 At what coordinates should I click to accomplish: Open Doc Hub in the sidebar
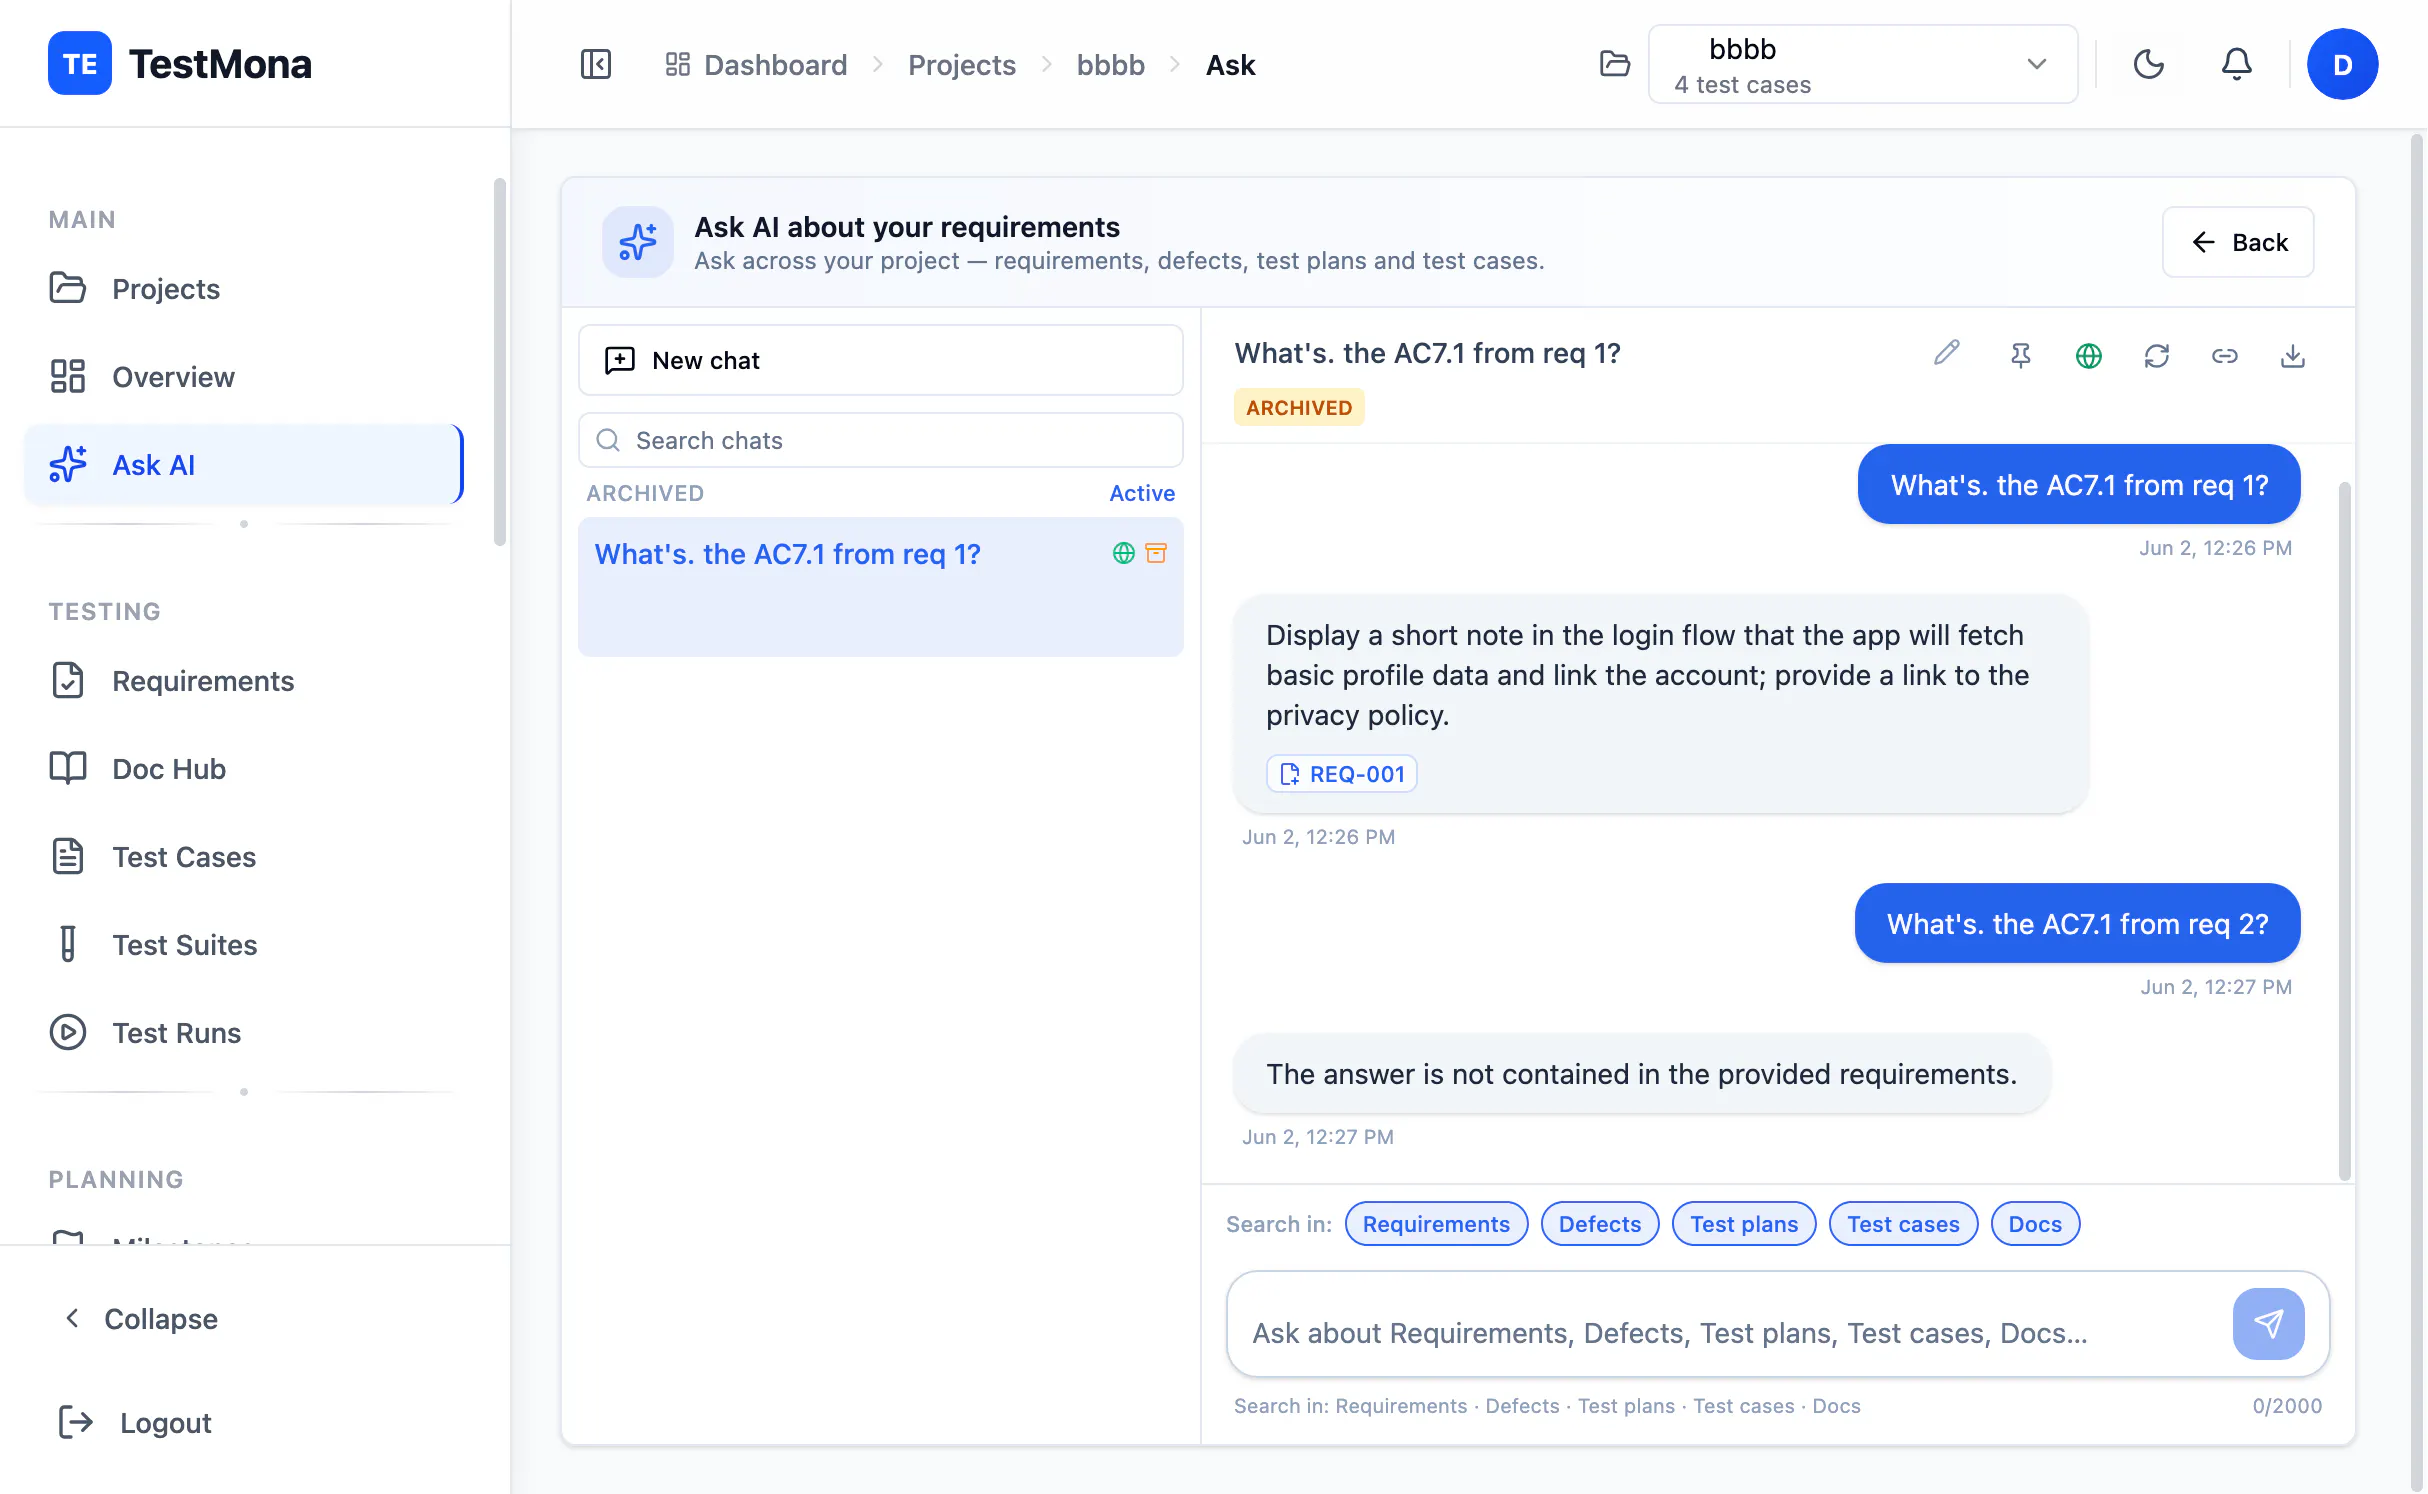click(x=244, y=769)
